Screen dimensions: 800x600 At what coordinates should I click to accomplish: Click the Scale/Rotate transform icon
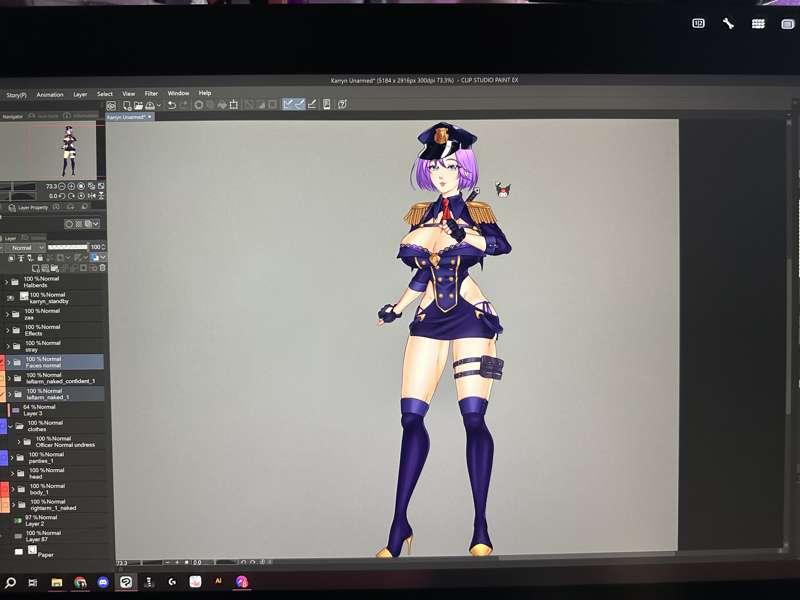[234, 105]
